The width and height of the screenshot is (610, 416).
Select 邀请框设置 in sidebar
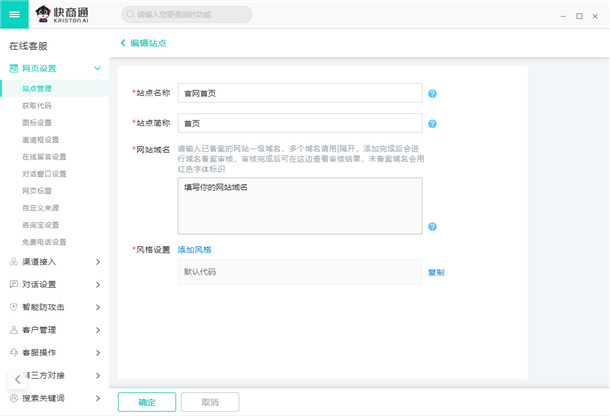pos(40,139)
